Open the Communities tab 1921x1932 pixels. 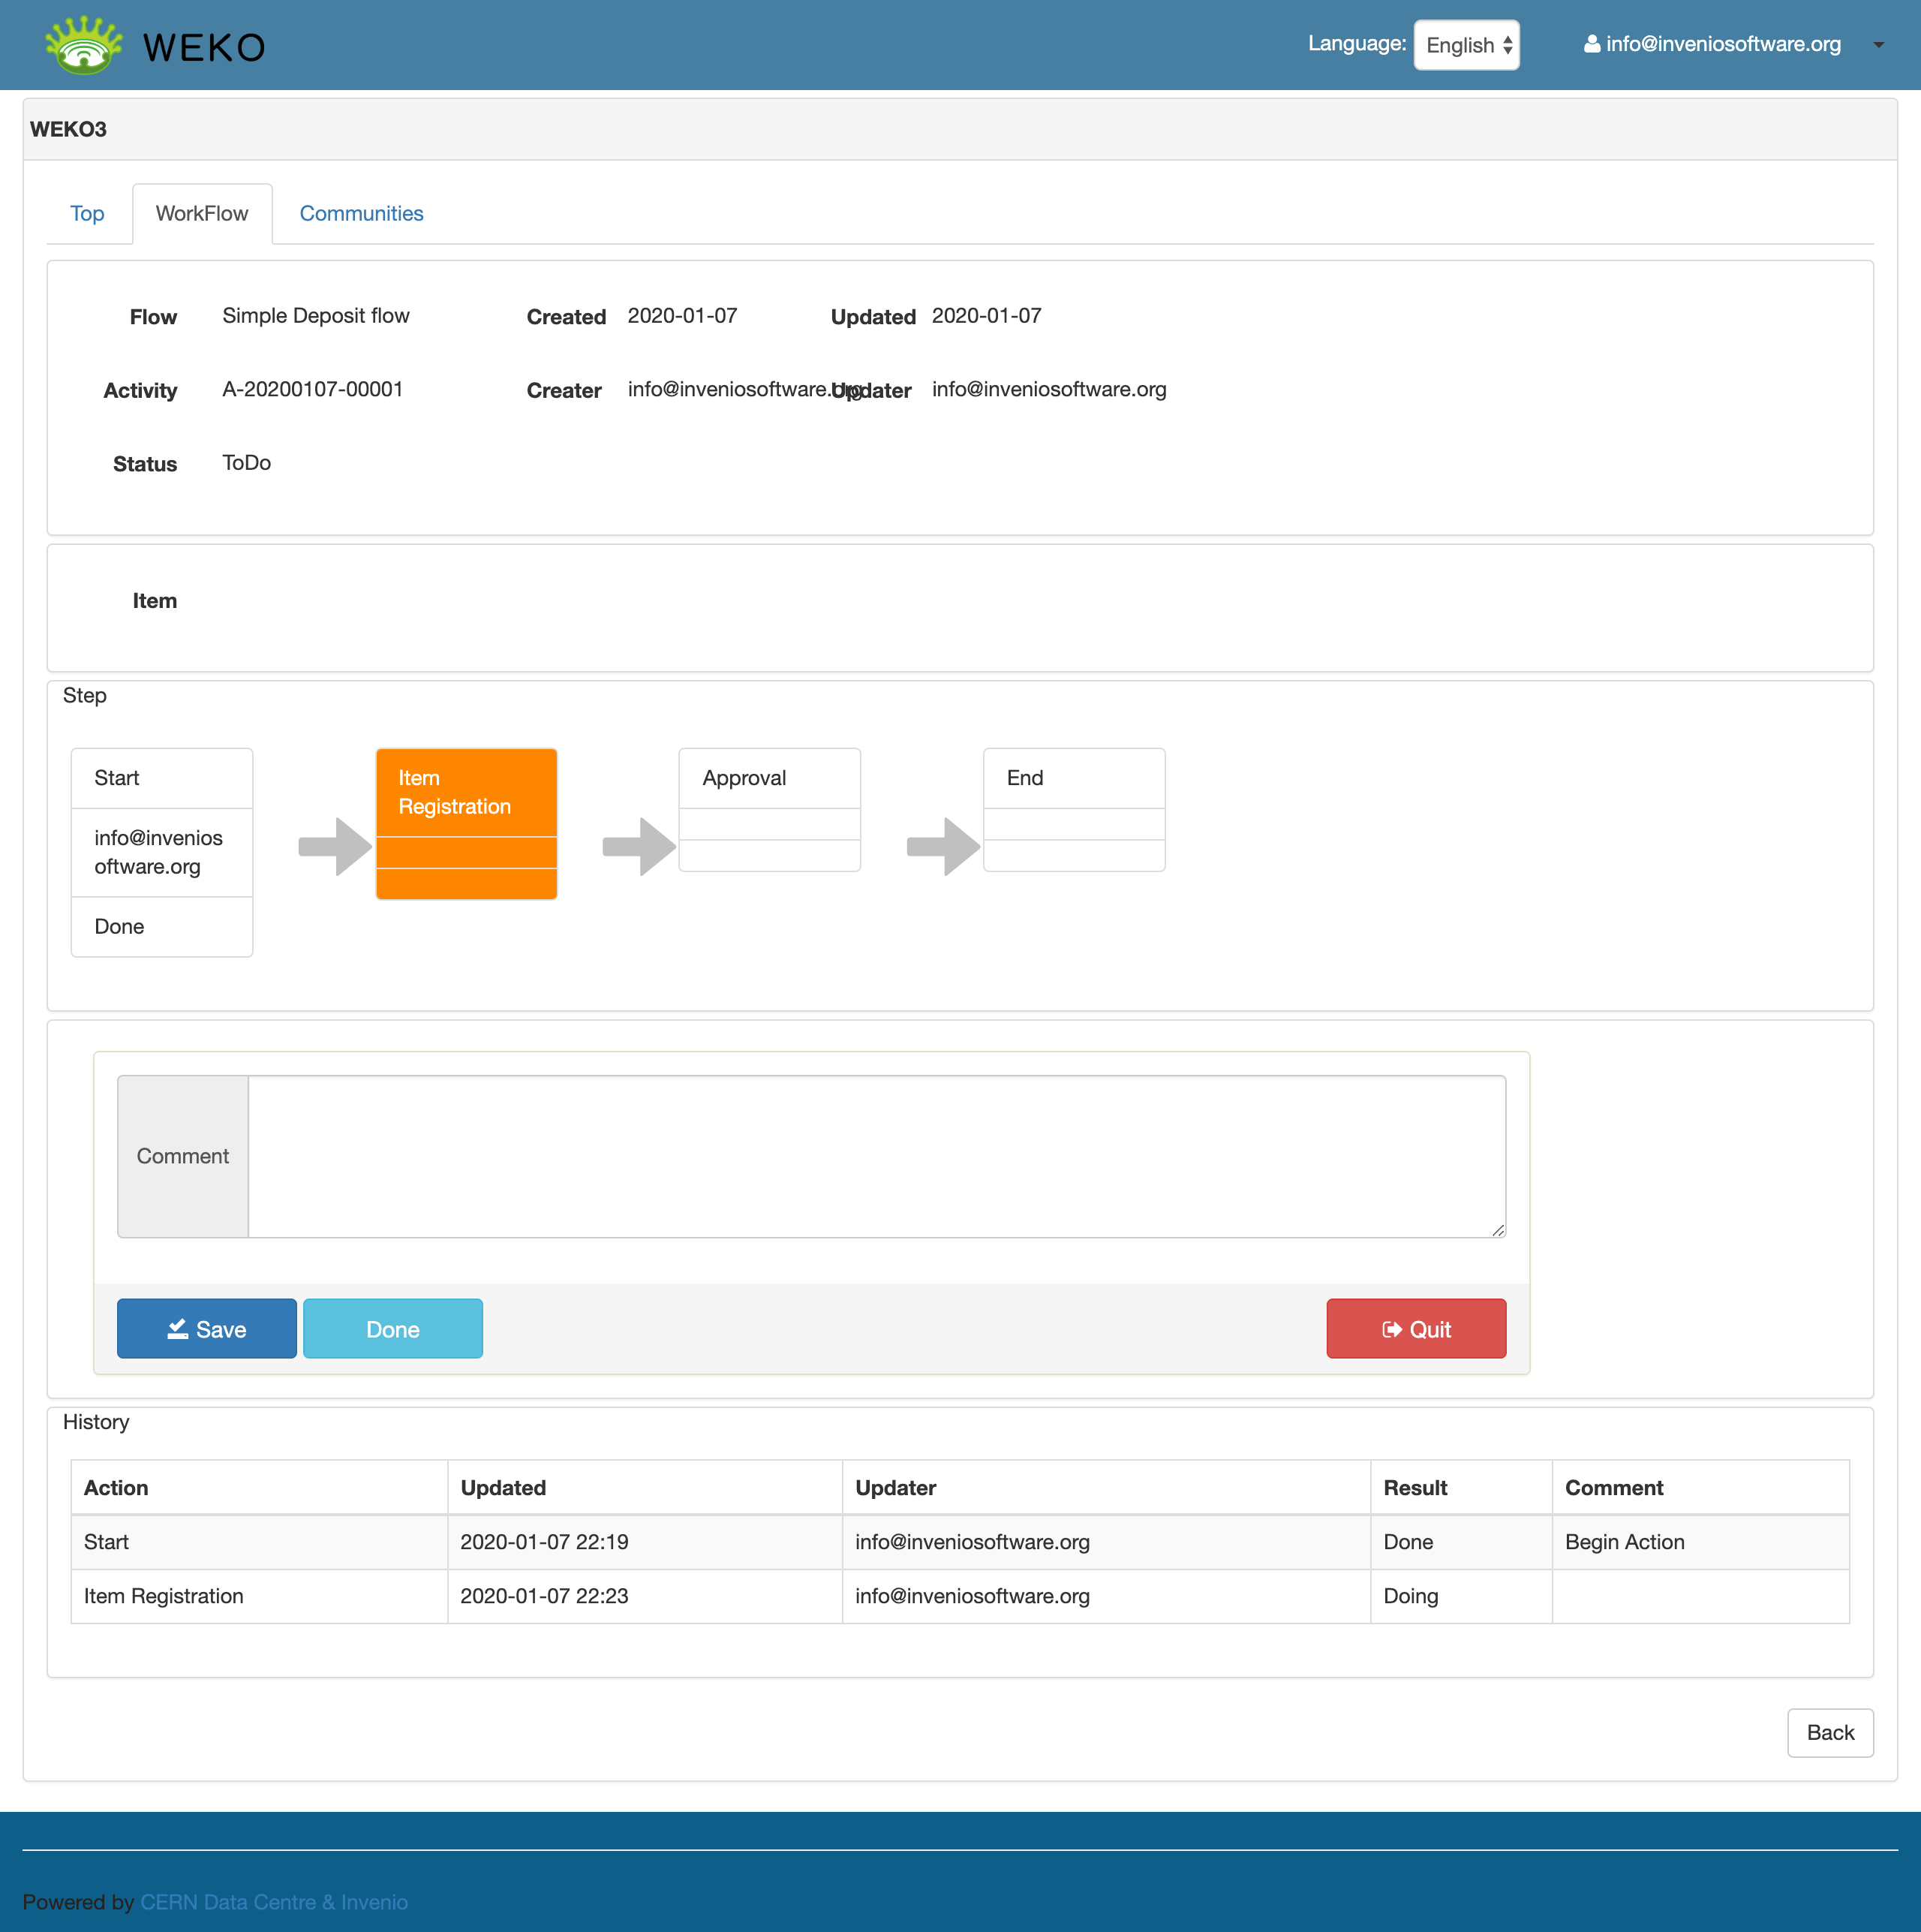coord(361,213)
